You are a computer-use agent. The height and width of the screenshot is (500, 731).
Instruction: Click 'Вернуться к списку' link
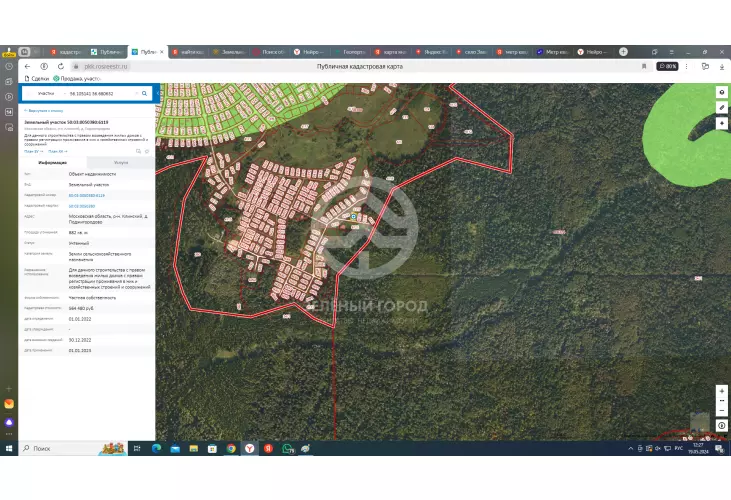43,111
